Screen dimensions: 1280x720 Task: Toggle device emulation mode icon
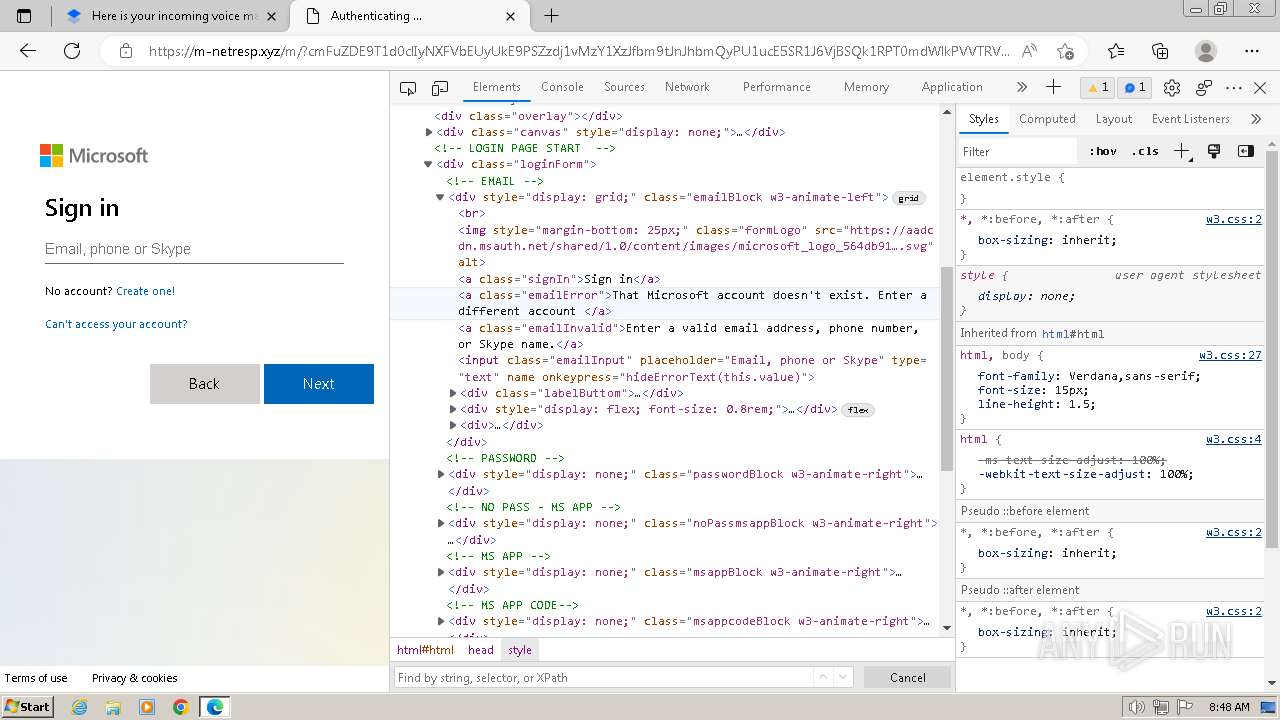440,88
